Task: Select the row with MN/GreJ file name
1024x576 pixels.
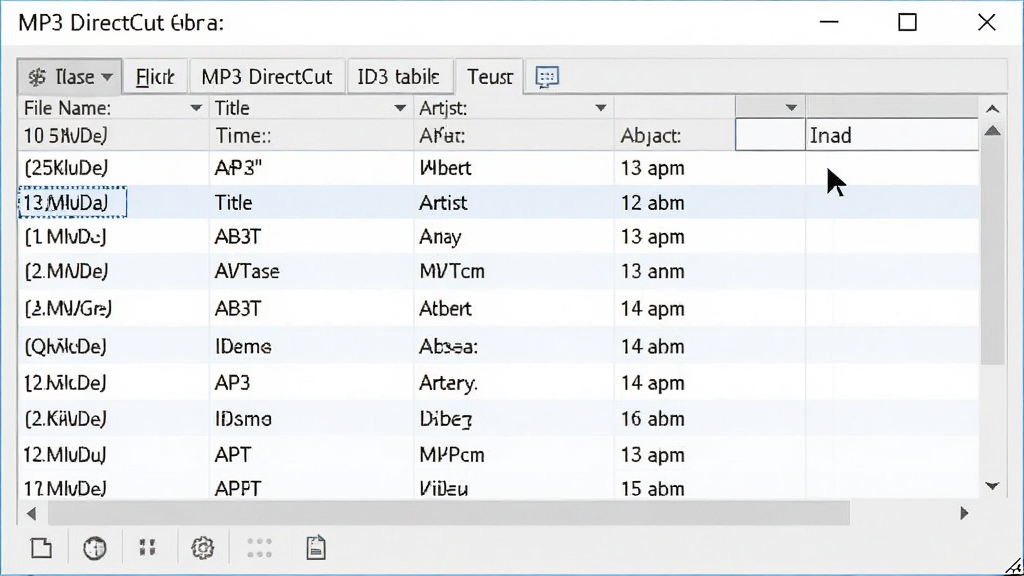Action: point(498,308)
